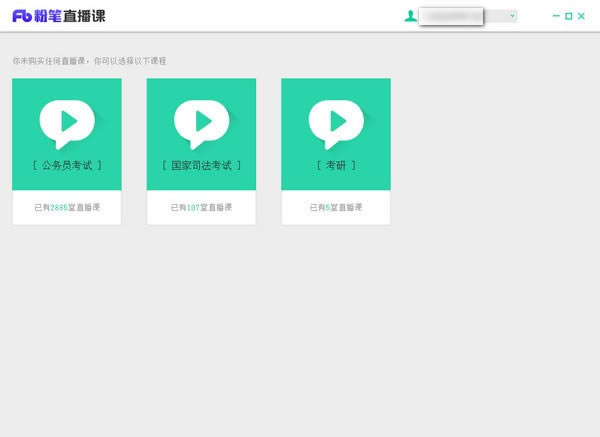
Task: Expand the account dropdown arrow
Action: [x=512, y=16]
